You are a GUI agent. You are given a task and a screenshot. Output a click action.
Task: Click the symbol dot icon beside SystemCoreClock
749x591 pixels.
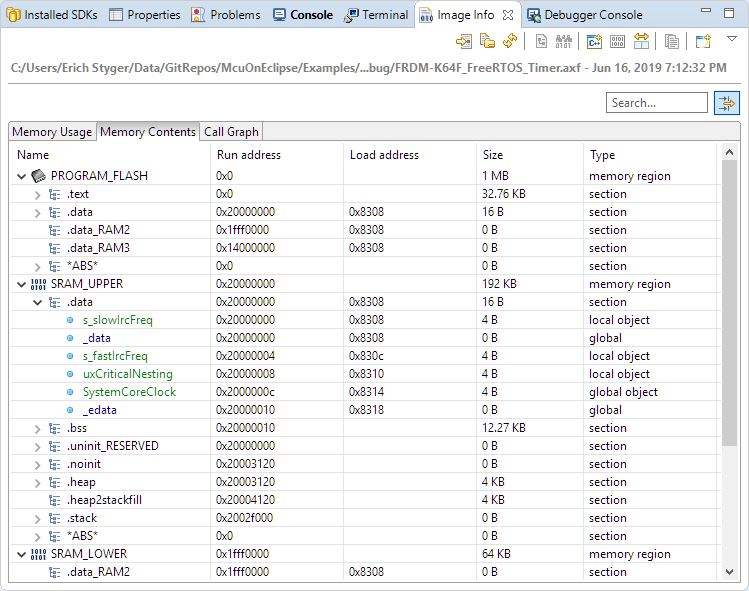tap(70, 392)
